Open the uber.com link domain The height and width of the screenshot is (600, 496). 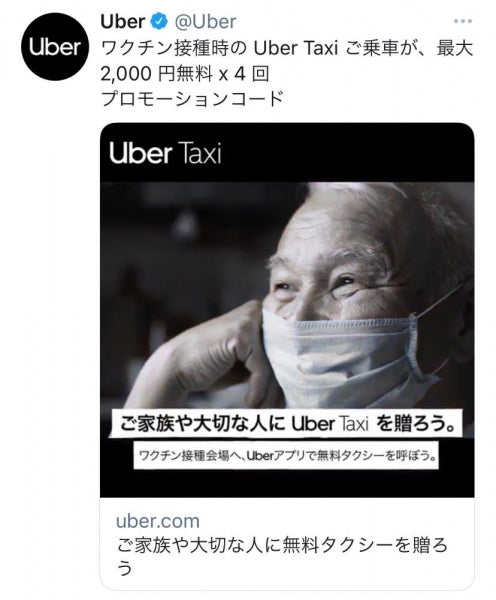(x=158, y=521)
